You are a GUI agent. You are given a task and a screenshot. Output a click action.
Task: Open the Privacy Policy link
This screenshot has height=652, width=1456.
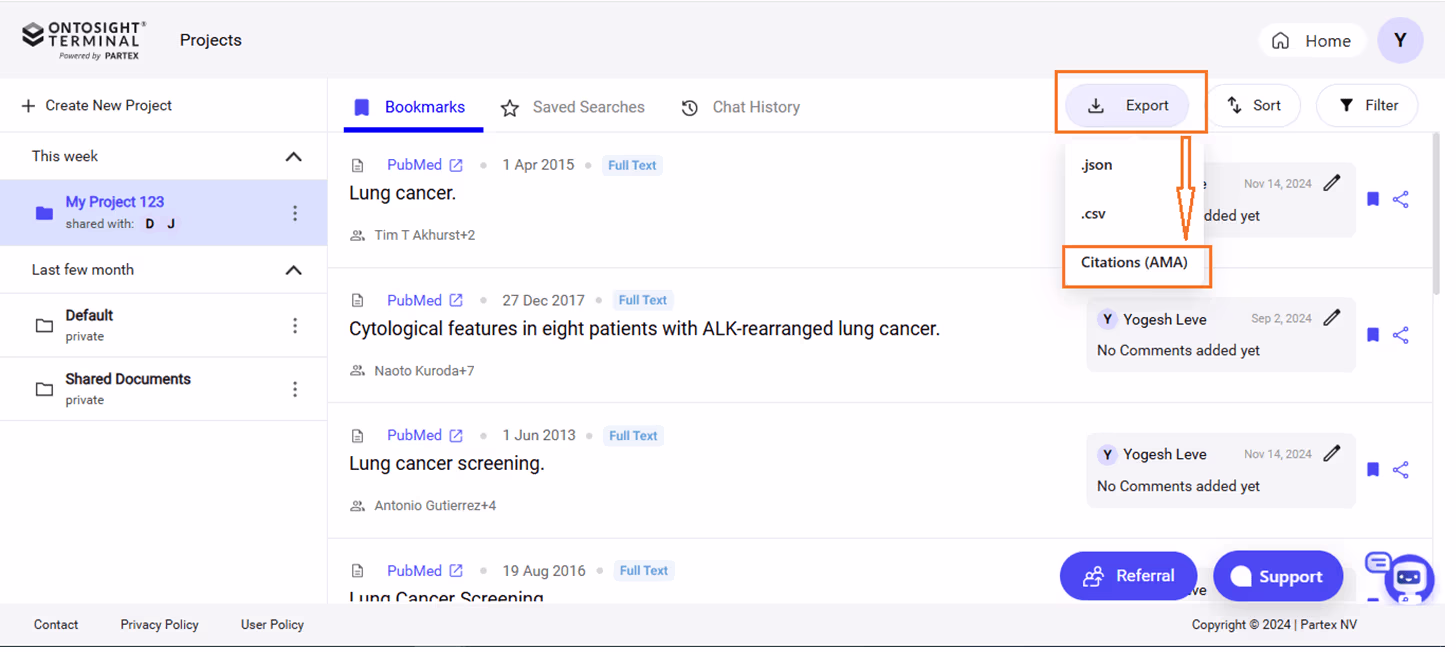pos(159,624)
